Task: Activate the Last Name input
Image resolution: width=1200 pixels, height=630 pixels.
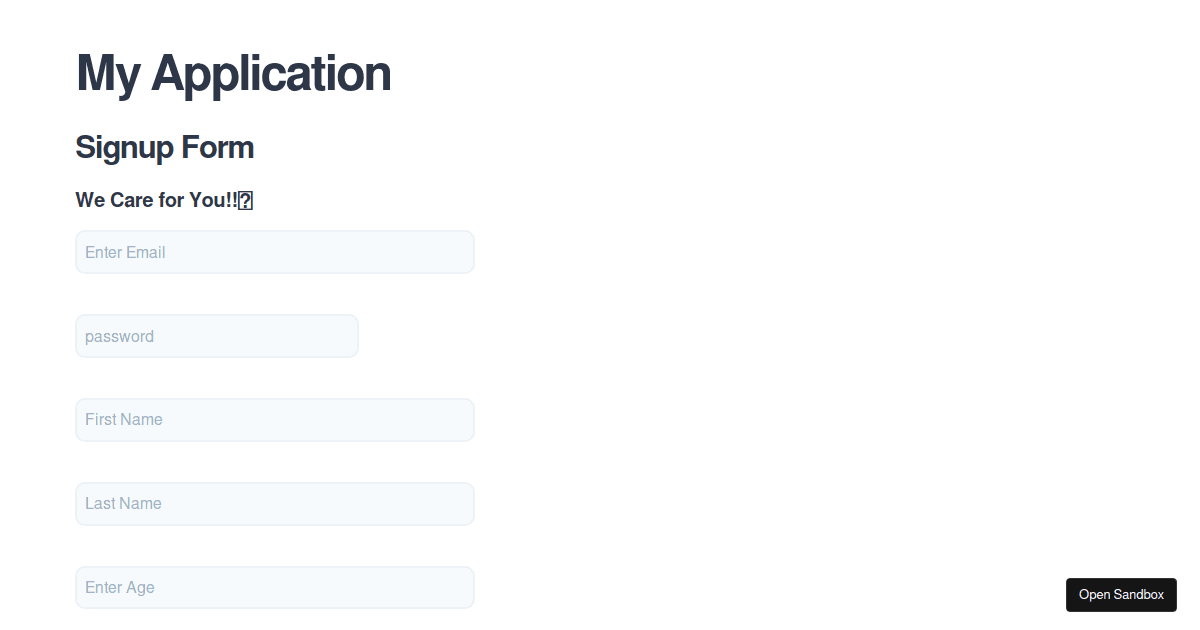Action: click(x=275, y=504)
